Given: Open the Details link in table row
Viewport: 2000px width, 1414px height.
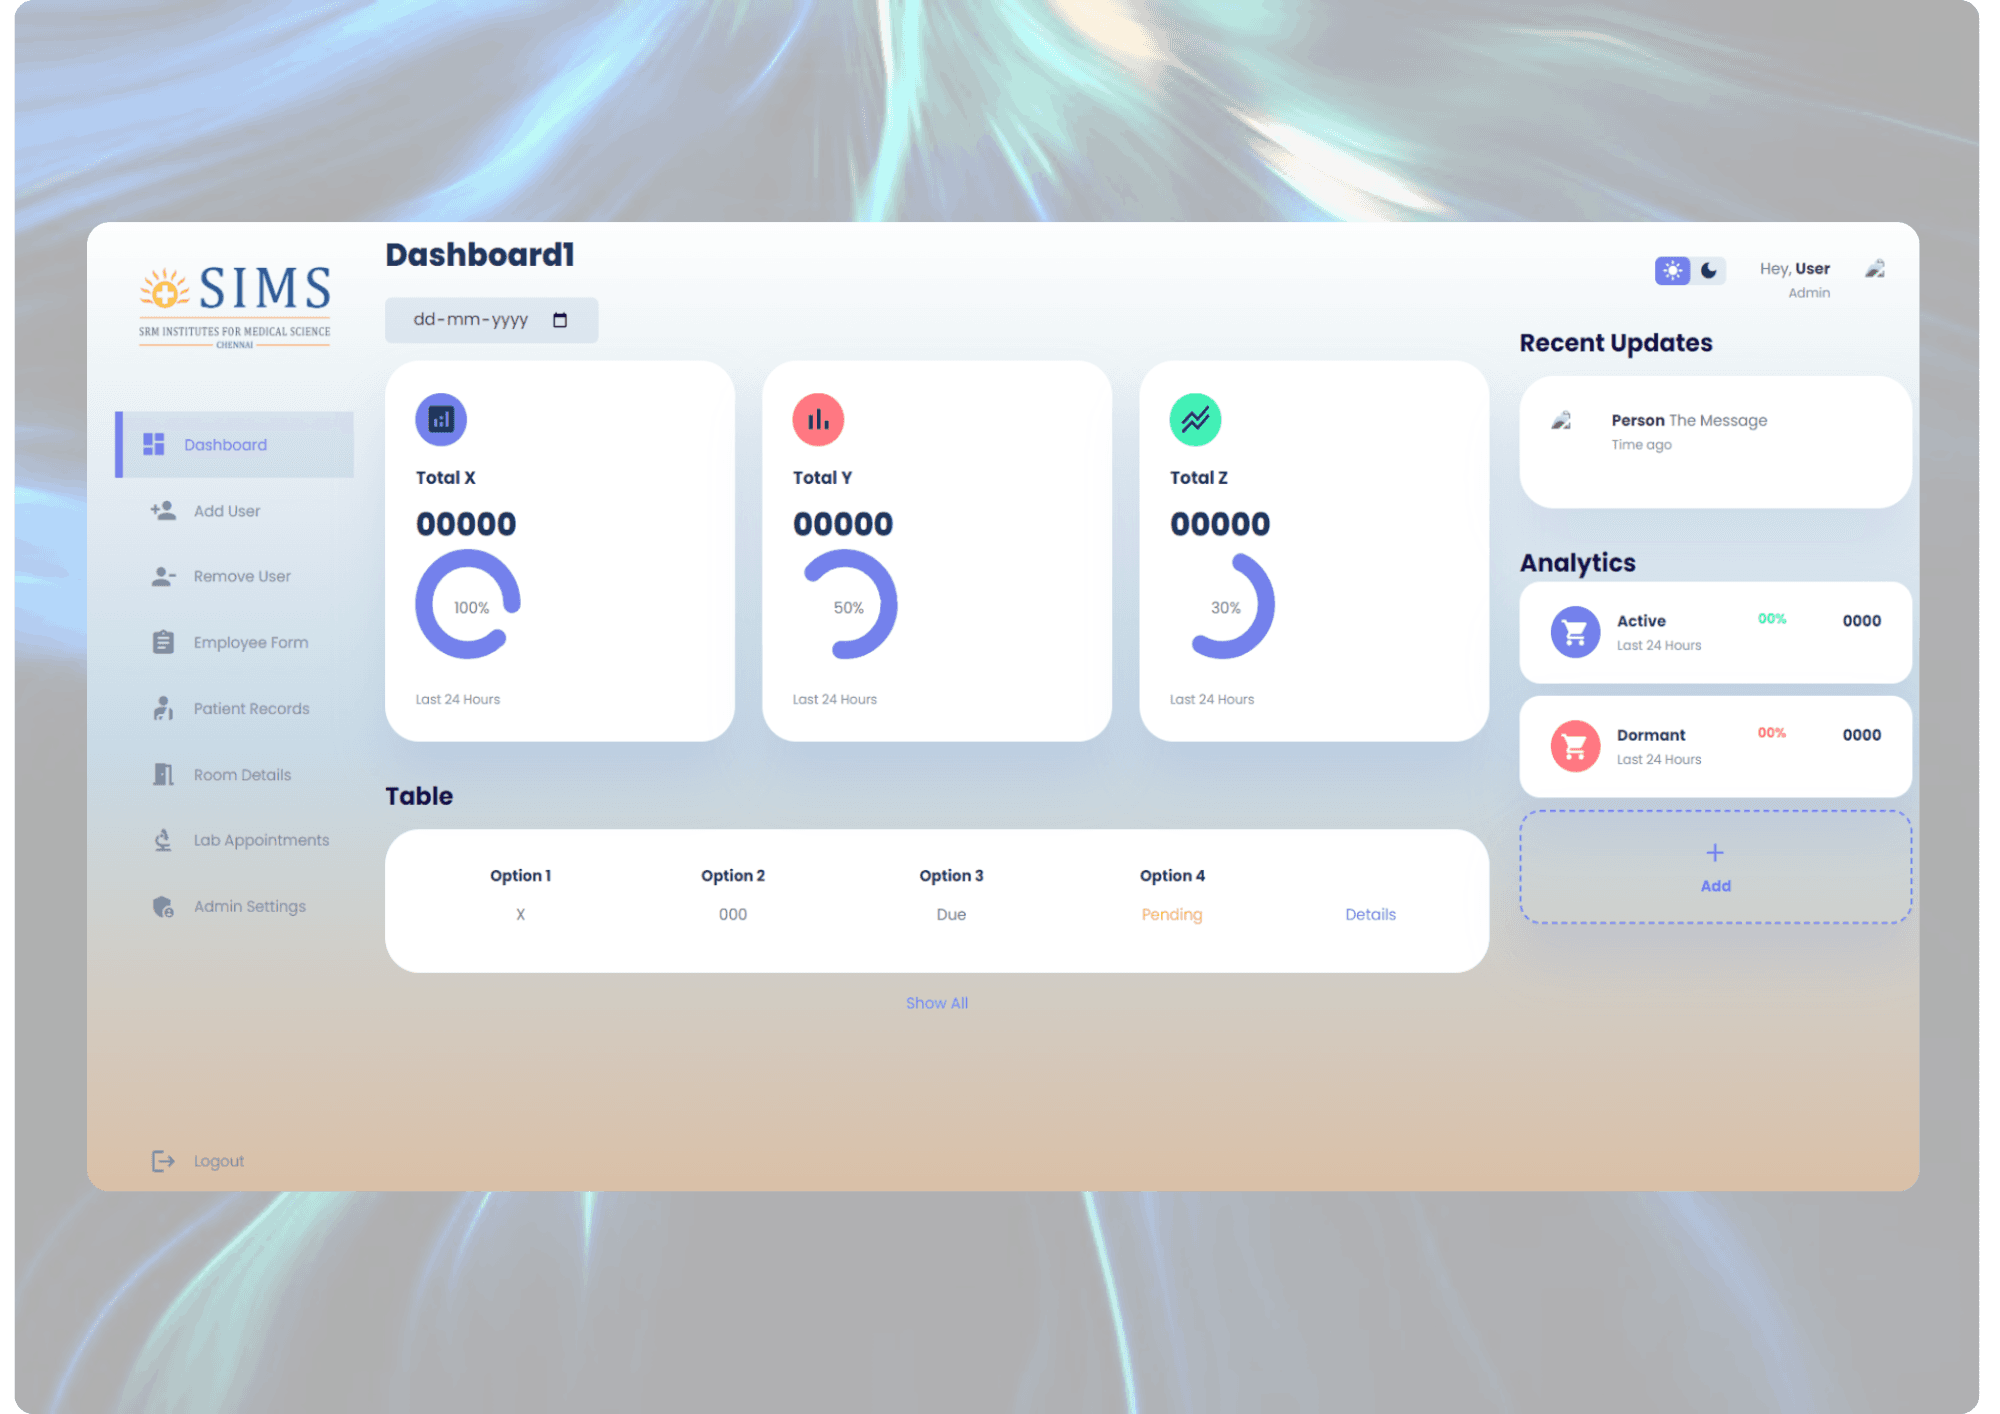Looking at the screenshot, I should pyautogui.click(x=1370, y=914).
